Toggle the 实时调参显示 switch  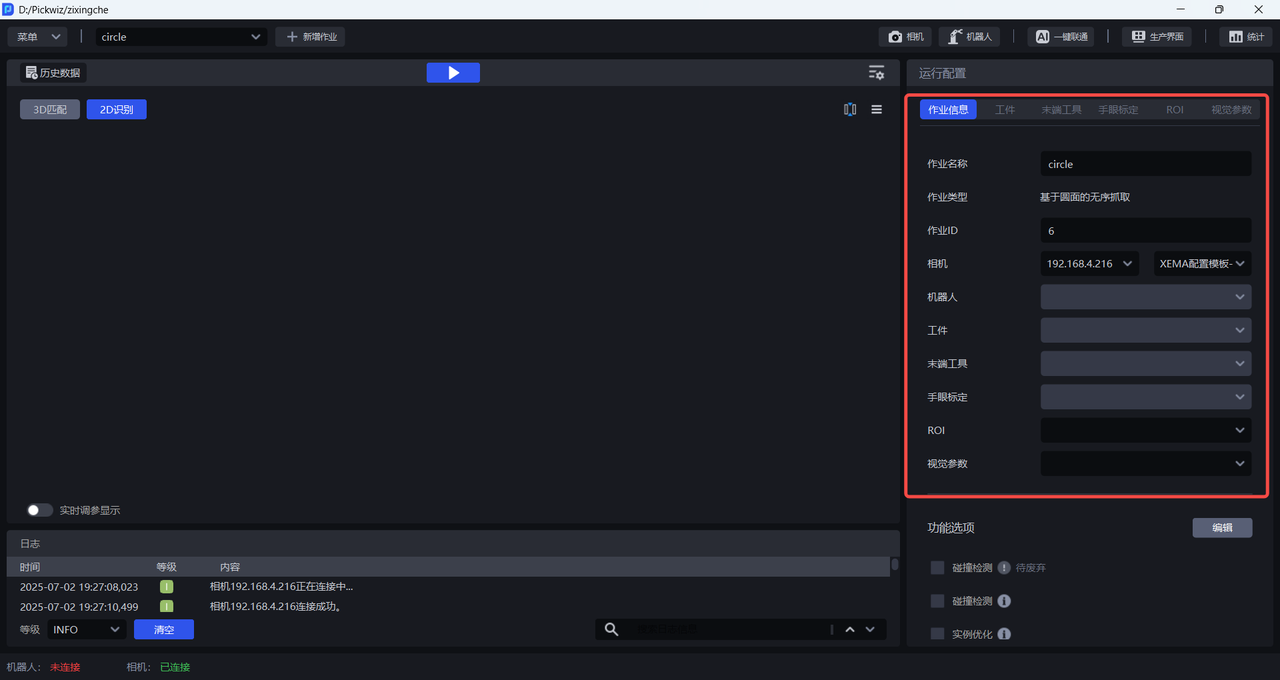click(x=39, y=510)
